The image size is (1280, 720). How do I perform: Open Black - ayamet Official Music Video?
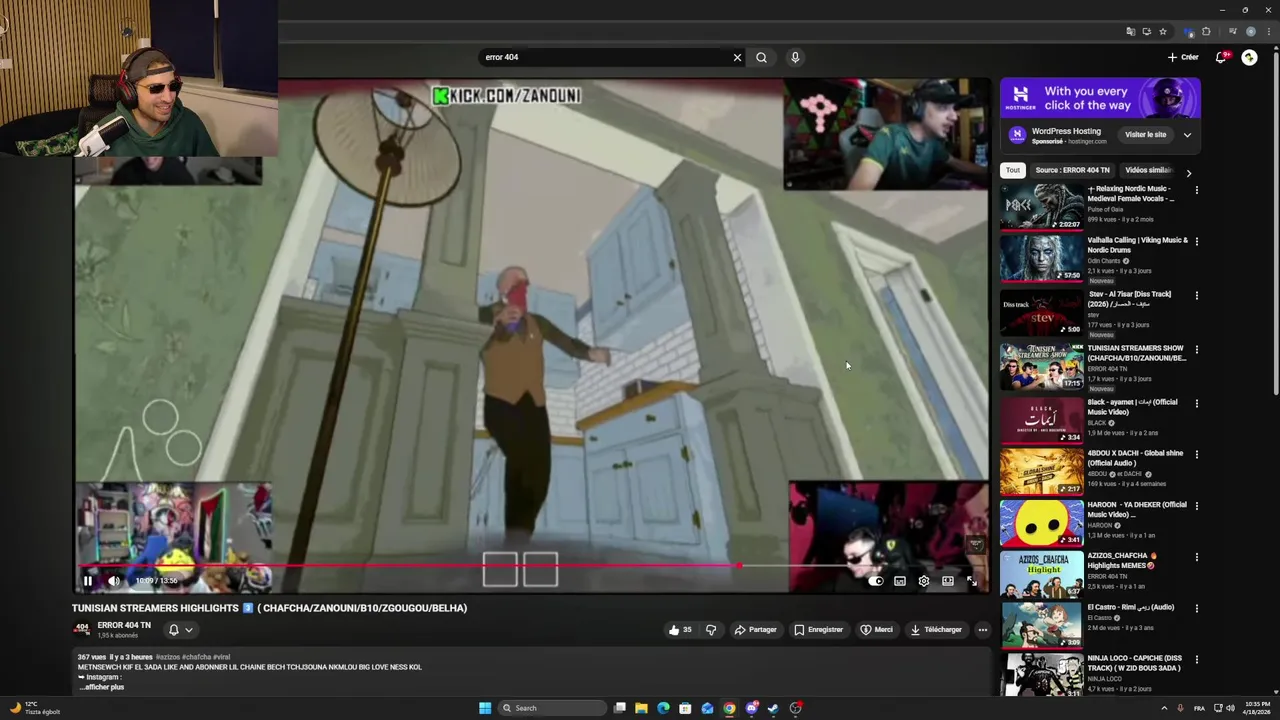tap(1041, 419)
